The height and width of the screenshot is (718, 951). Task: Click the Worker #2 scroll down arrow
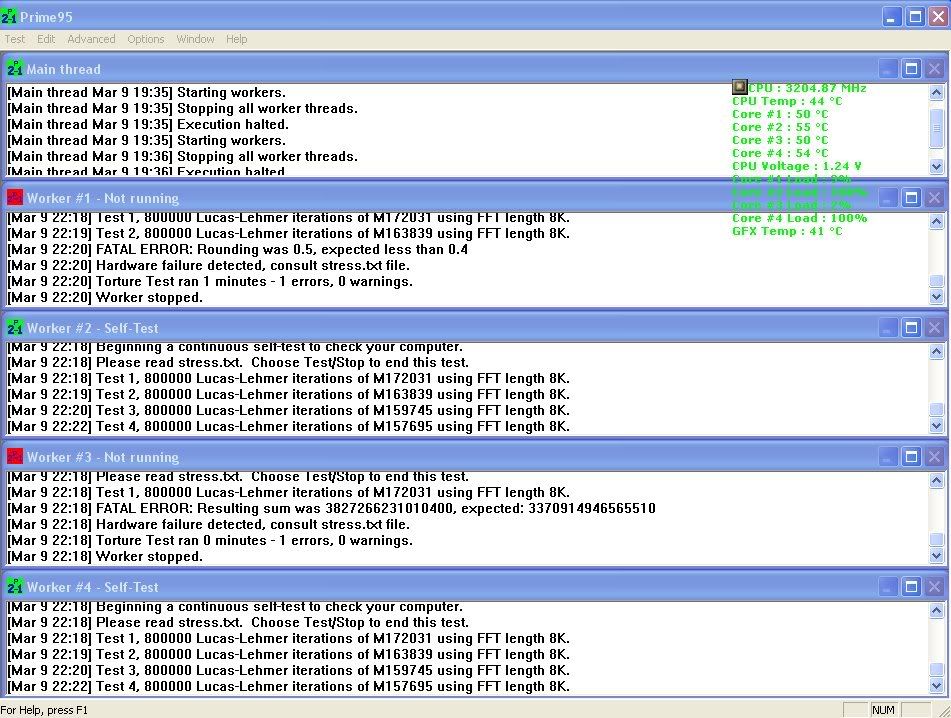(x=936, y=426)
